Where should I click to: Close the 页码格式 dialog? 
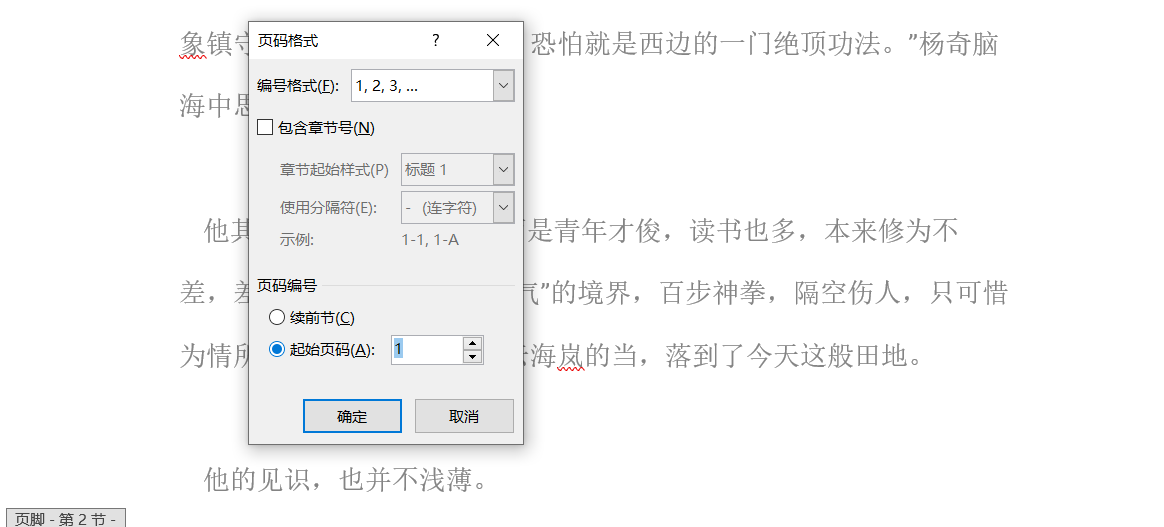point(493,41)
